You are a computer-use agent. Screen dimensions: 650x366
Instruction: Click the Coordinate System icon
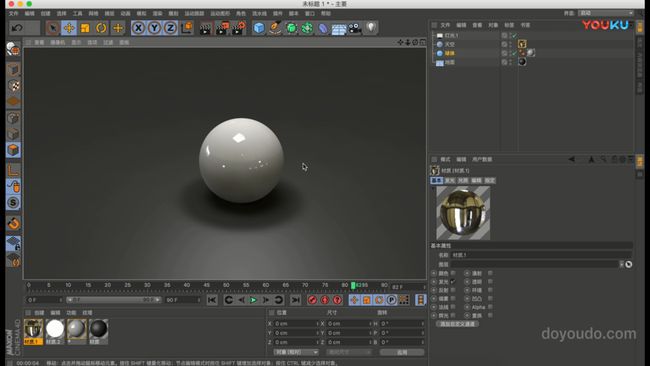coord(187,28)
